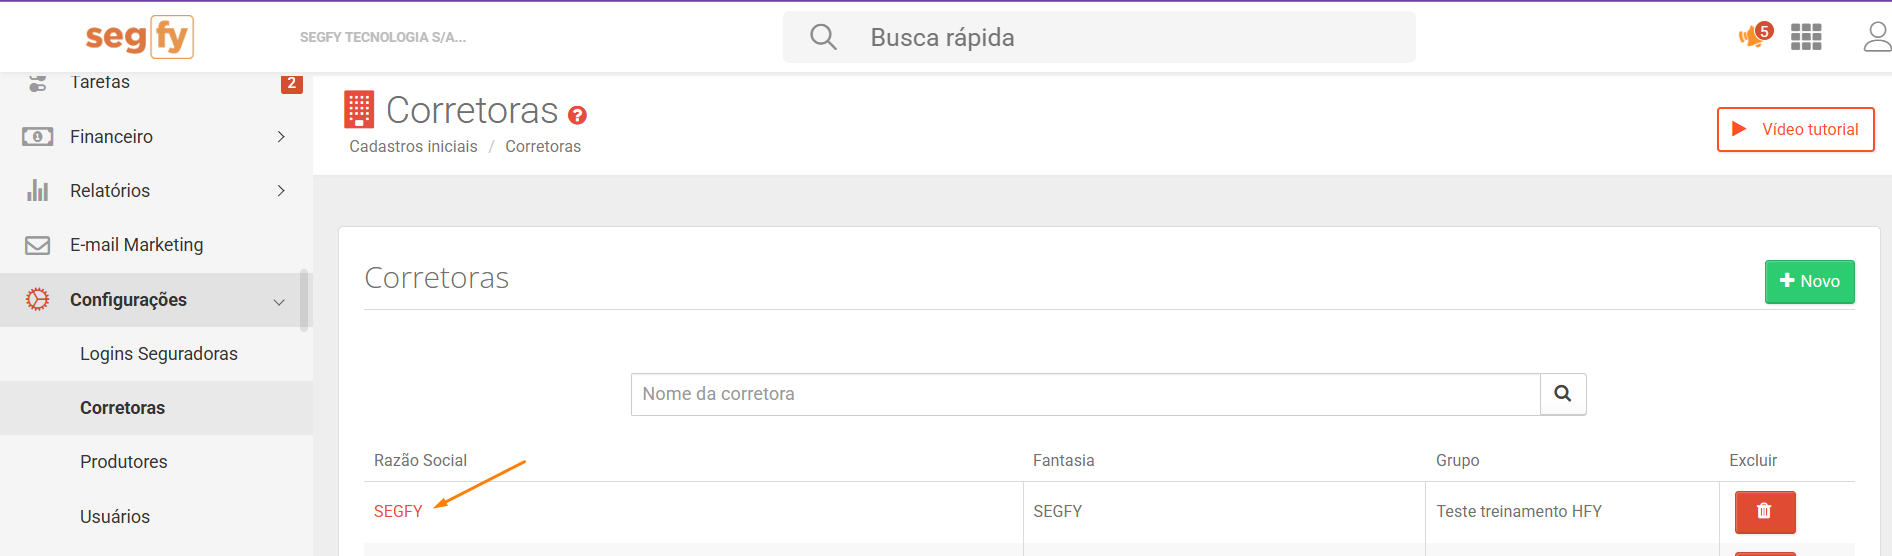Click the quick search magnifier icon
Viewport: 1892px width, 556px height.
point(823,37)
